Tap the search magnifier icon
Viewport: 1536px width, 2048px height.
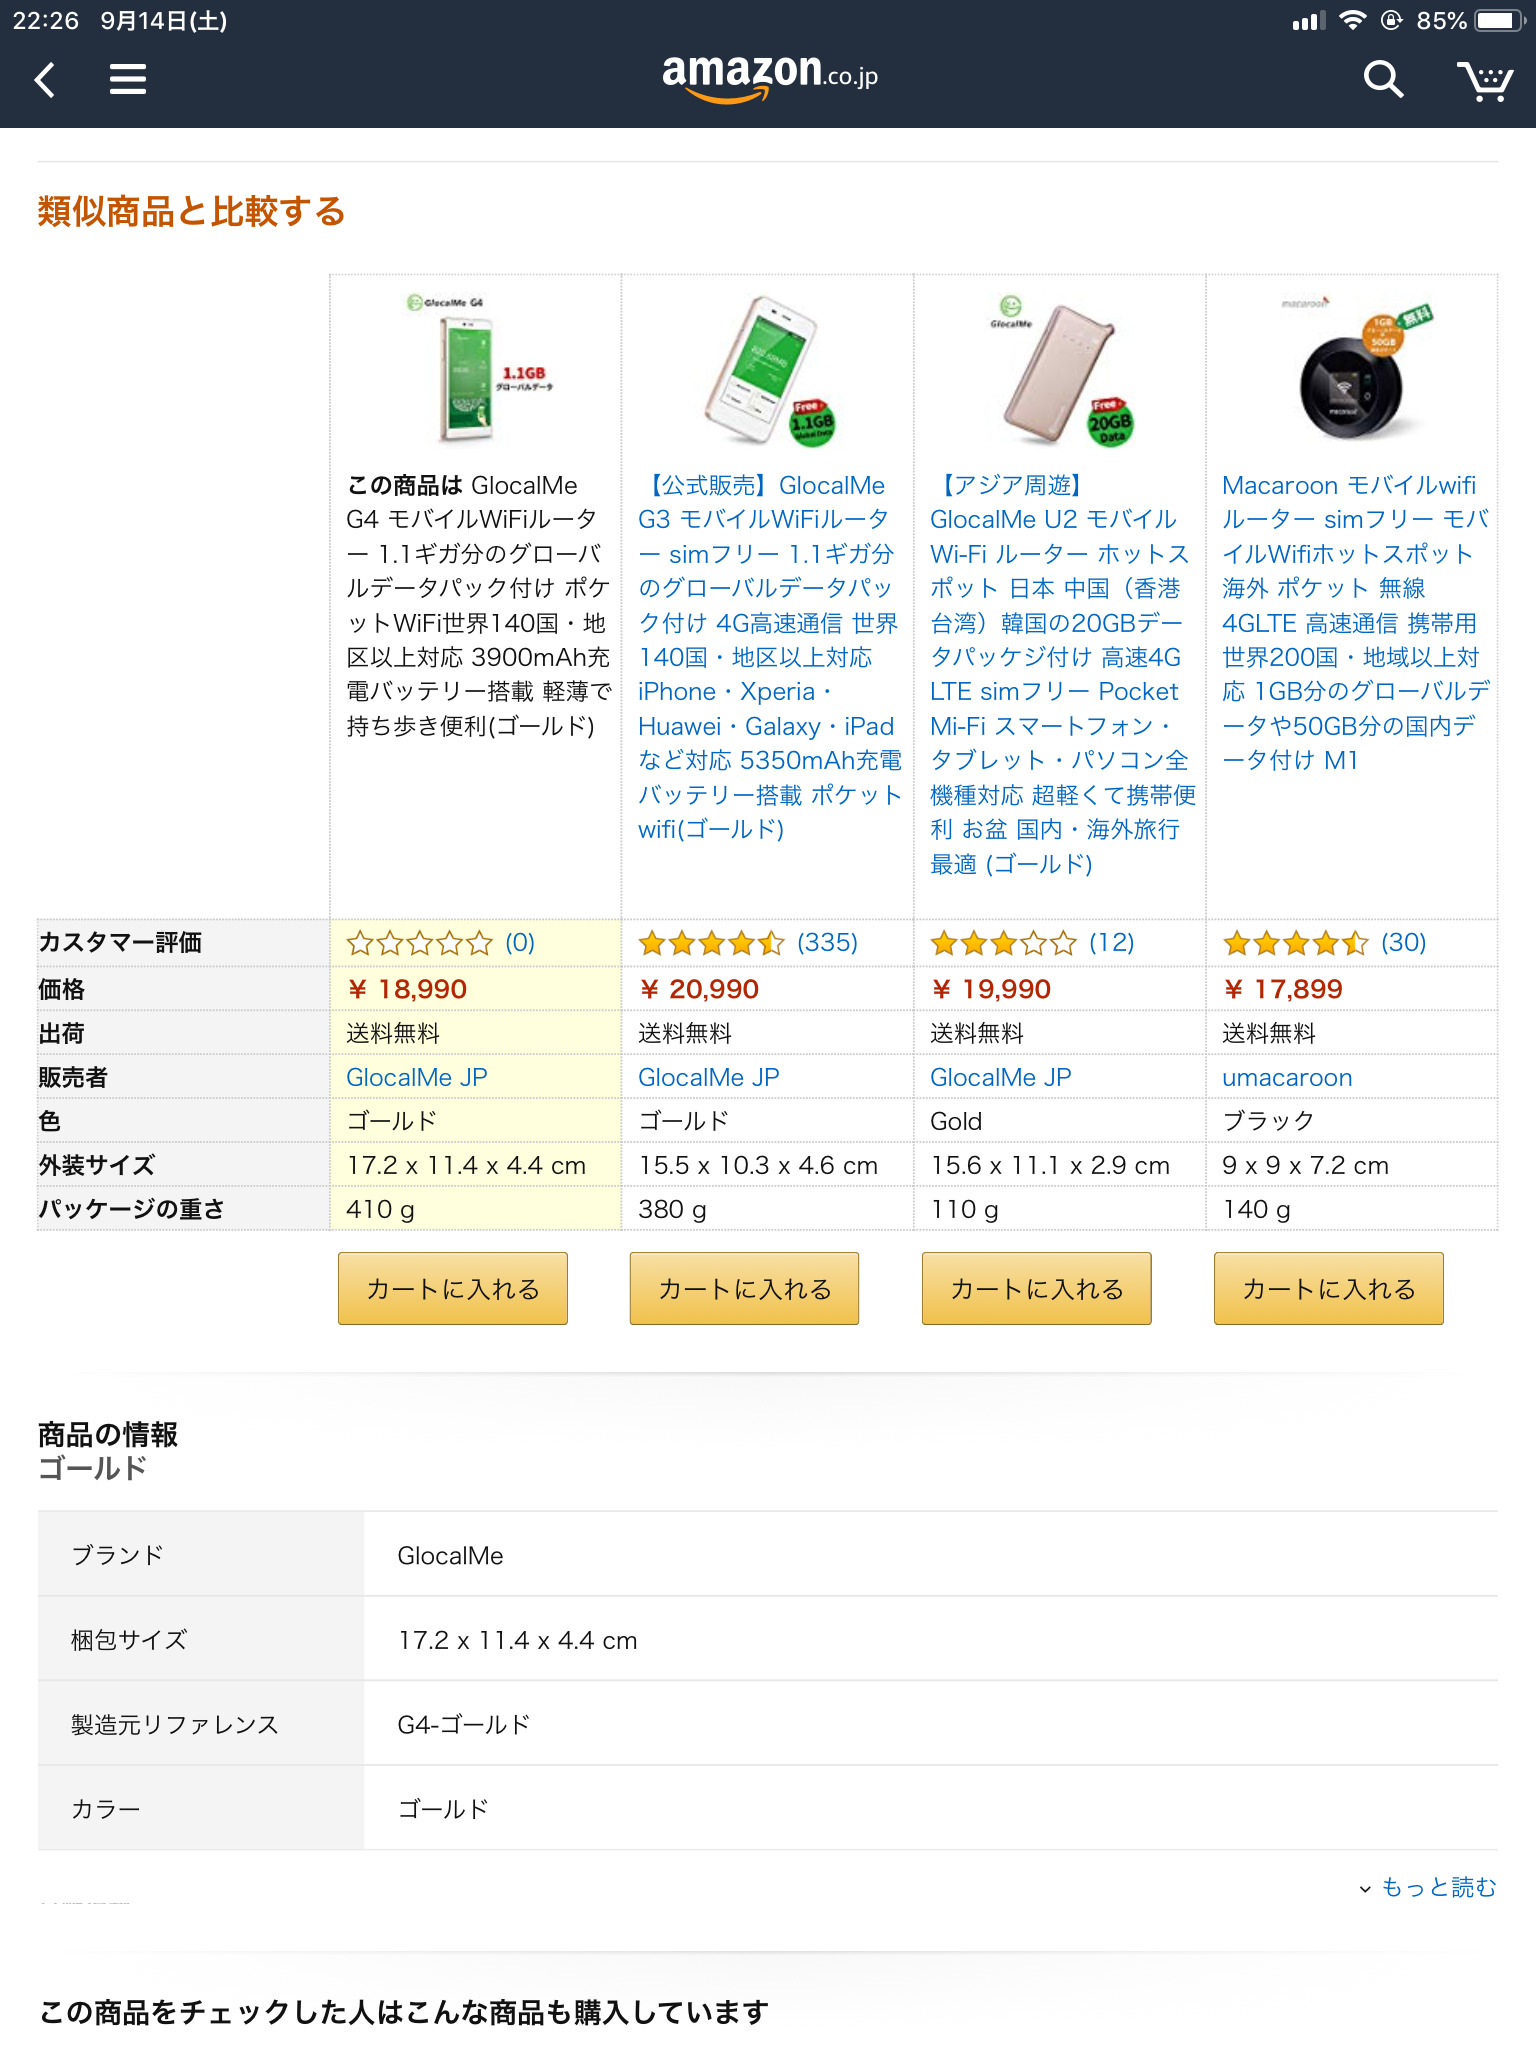pos(1383,79)
